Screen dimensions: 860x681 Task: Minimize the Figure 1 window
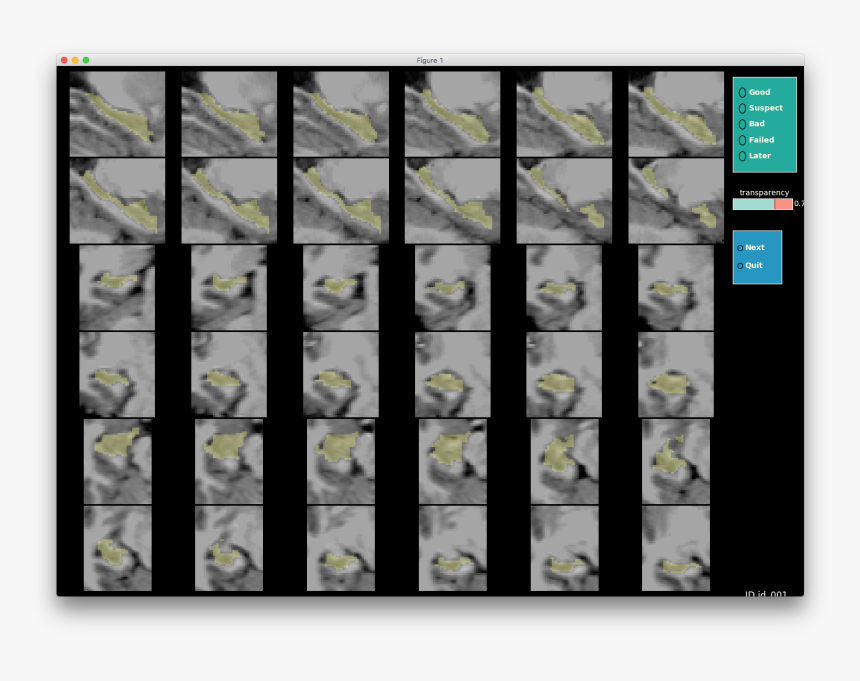pos(75,60)
